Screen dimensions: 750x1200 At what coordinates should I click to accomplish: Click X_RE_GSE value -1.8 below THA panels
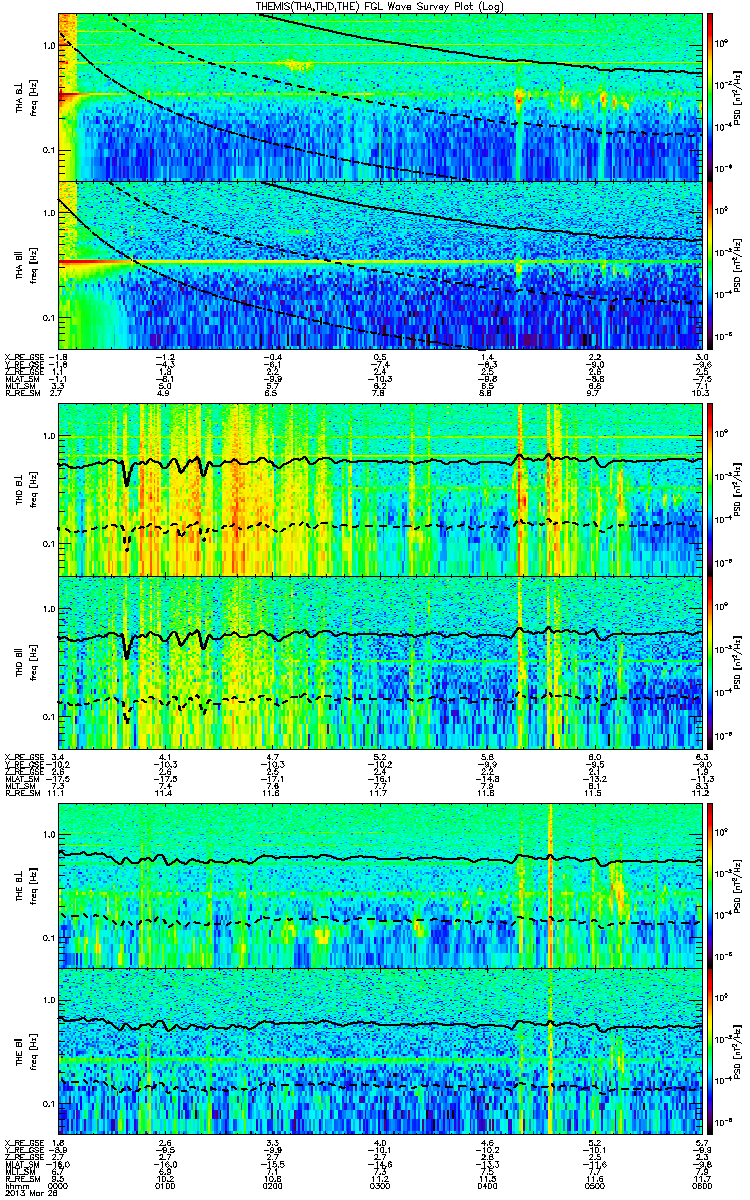point(59,358)
